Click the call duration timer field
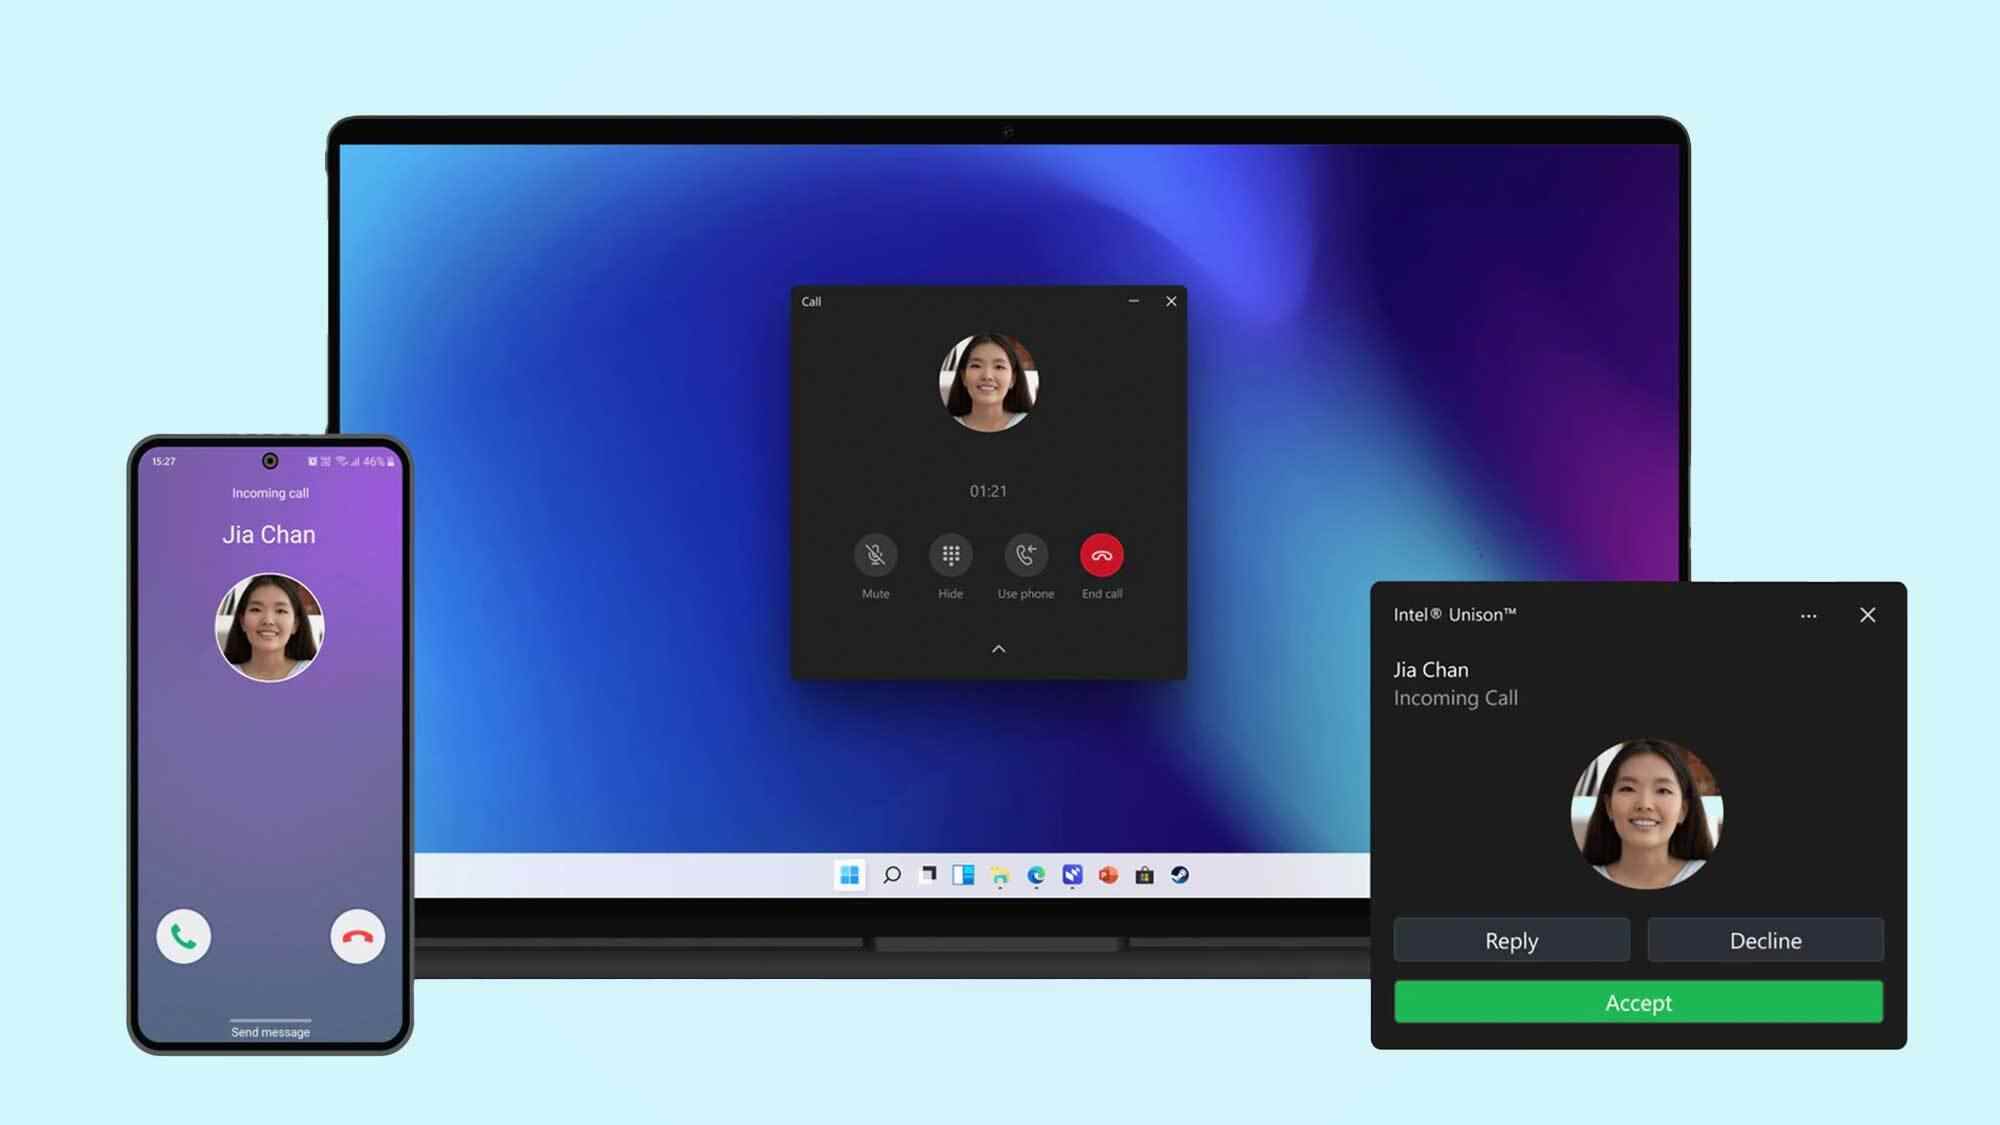This screenshot has width=2000, height=1125. 988,490
